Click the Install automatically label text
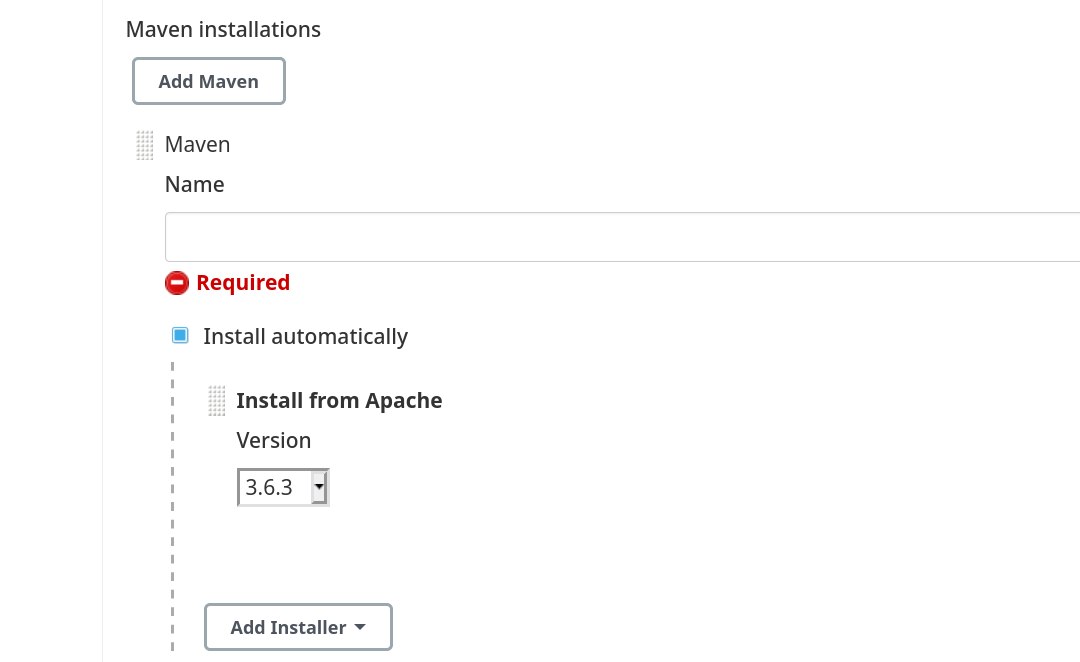The width and height of the screenshot is (1080, 662). click(305, 337)
